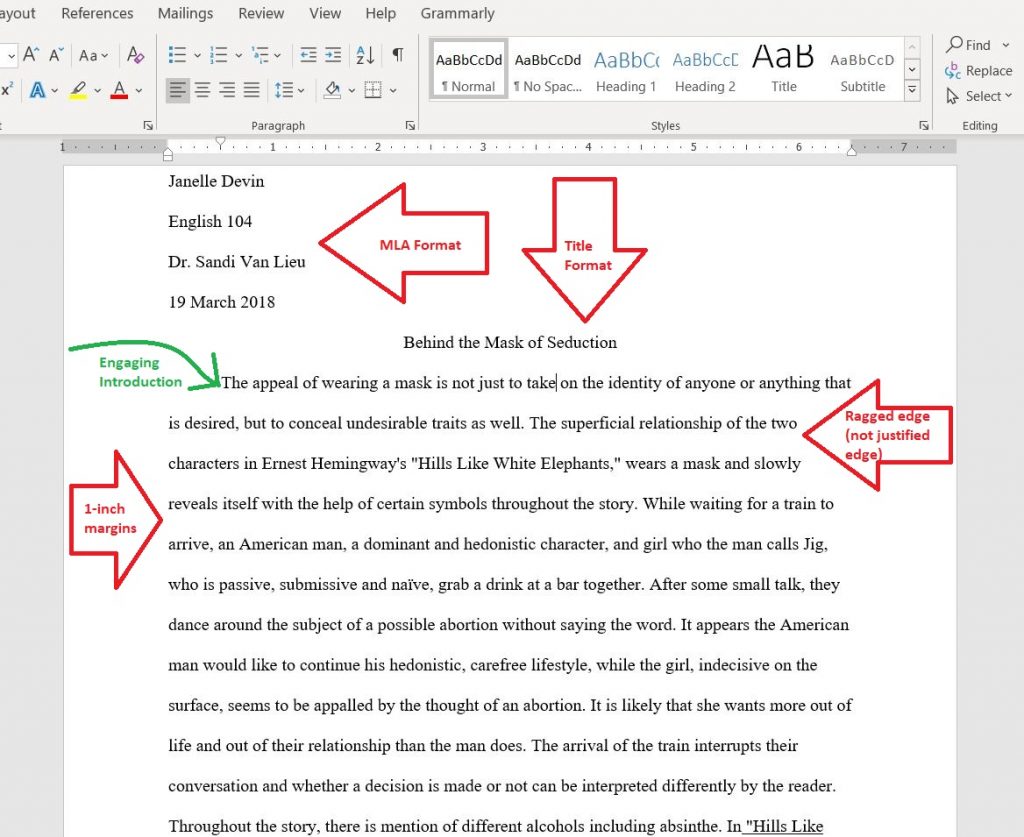The image size is (1024, 837).
Task: Click the Text Effects icon
Action: 39,88
